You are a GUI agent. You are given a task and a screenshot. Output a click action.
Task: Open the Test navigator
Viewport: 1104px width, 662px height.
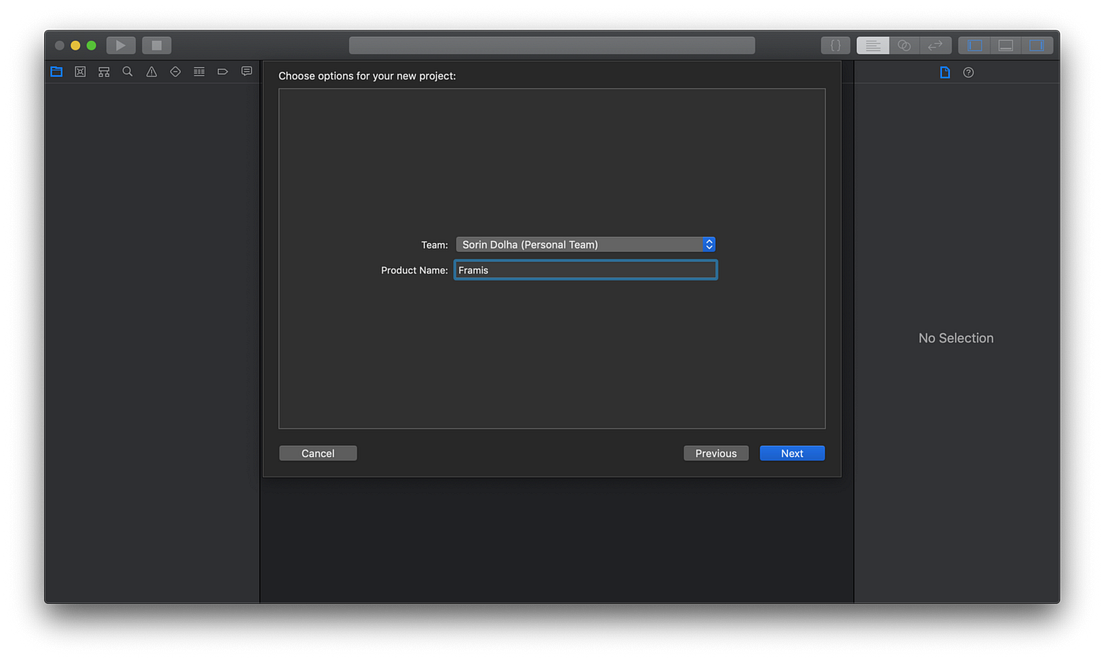175,71
